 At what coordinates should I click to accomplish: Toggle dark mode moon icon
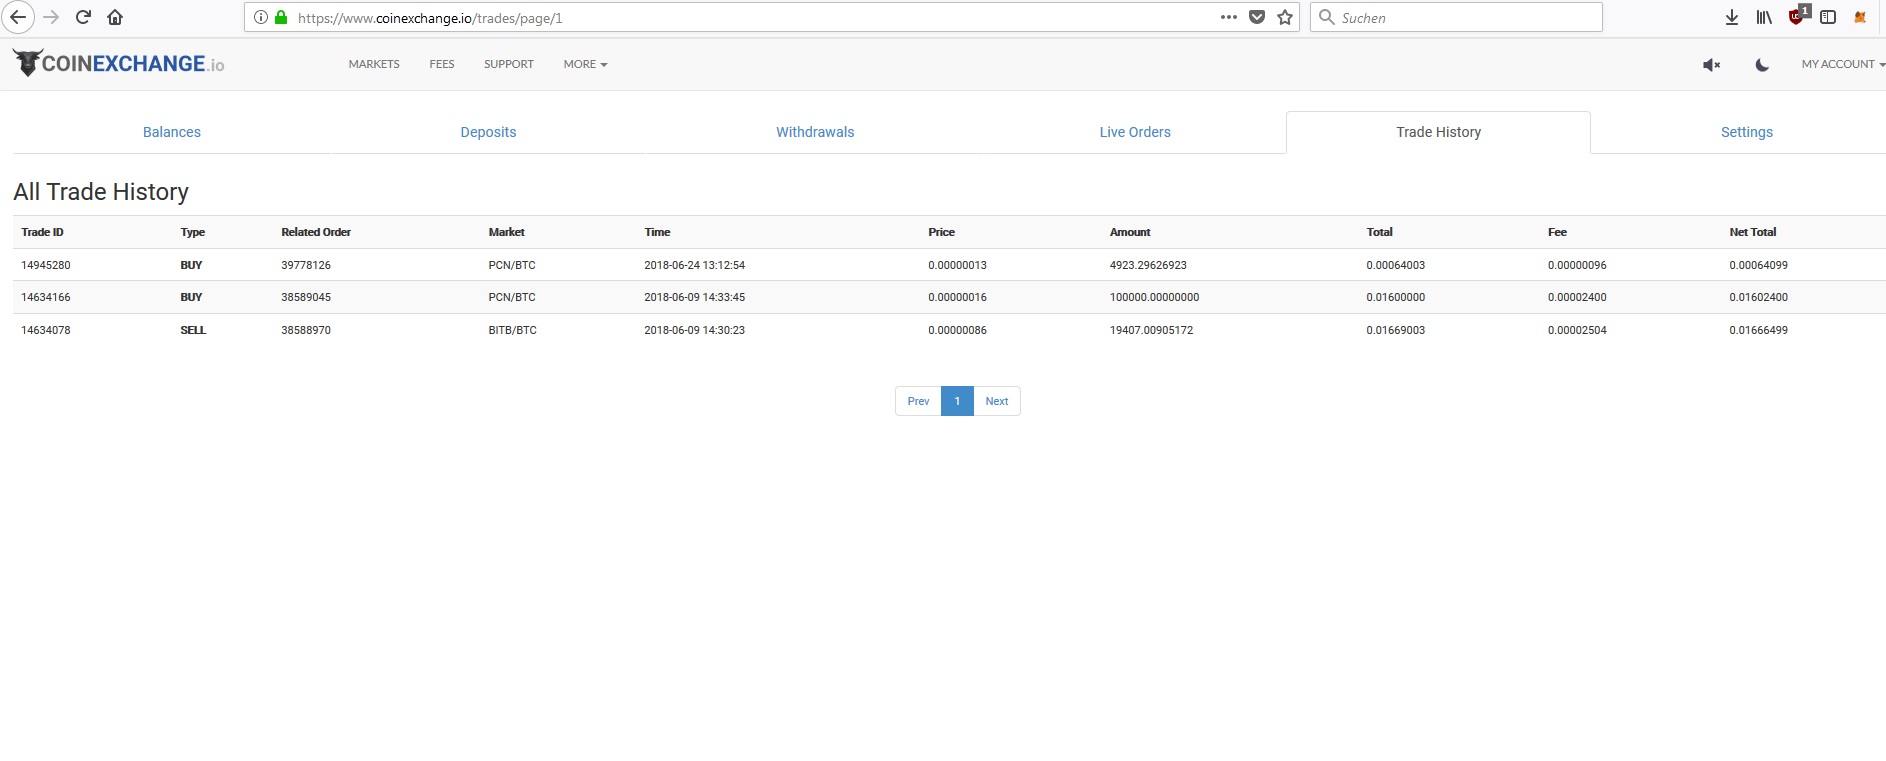1762,65
